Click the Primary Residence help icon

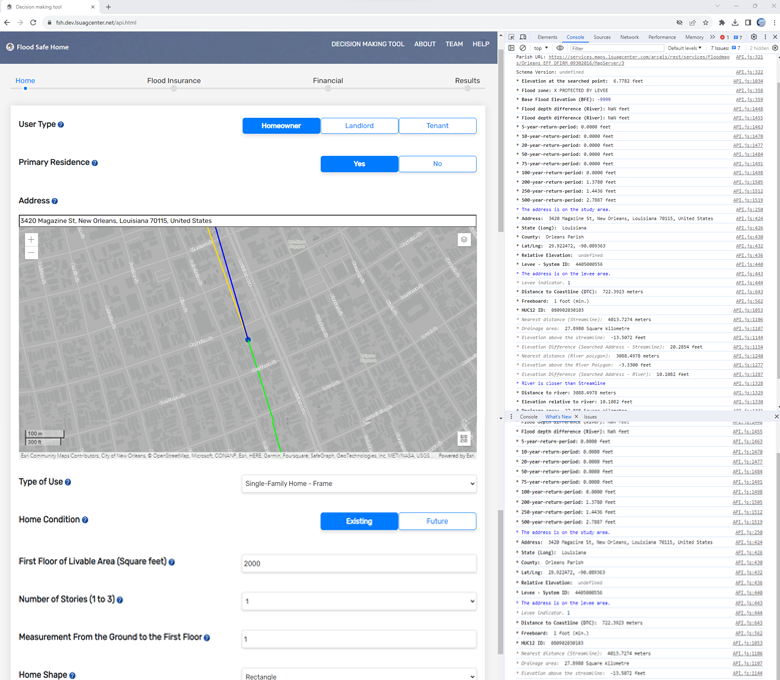95,163
